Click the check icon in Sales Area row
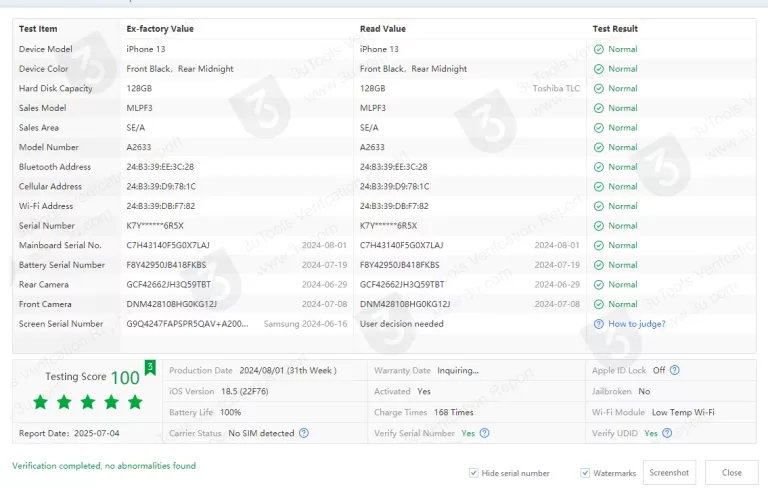768x489 pixels. (599, 128)
